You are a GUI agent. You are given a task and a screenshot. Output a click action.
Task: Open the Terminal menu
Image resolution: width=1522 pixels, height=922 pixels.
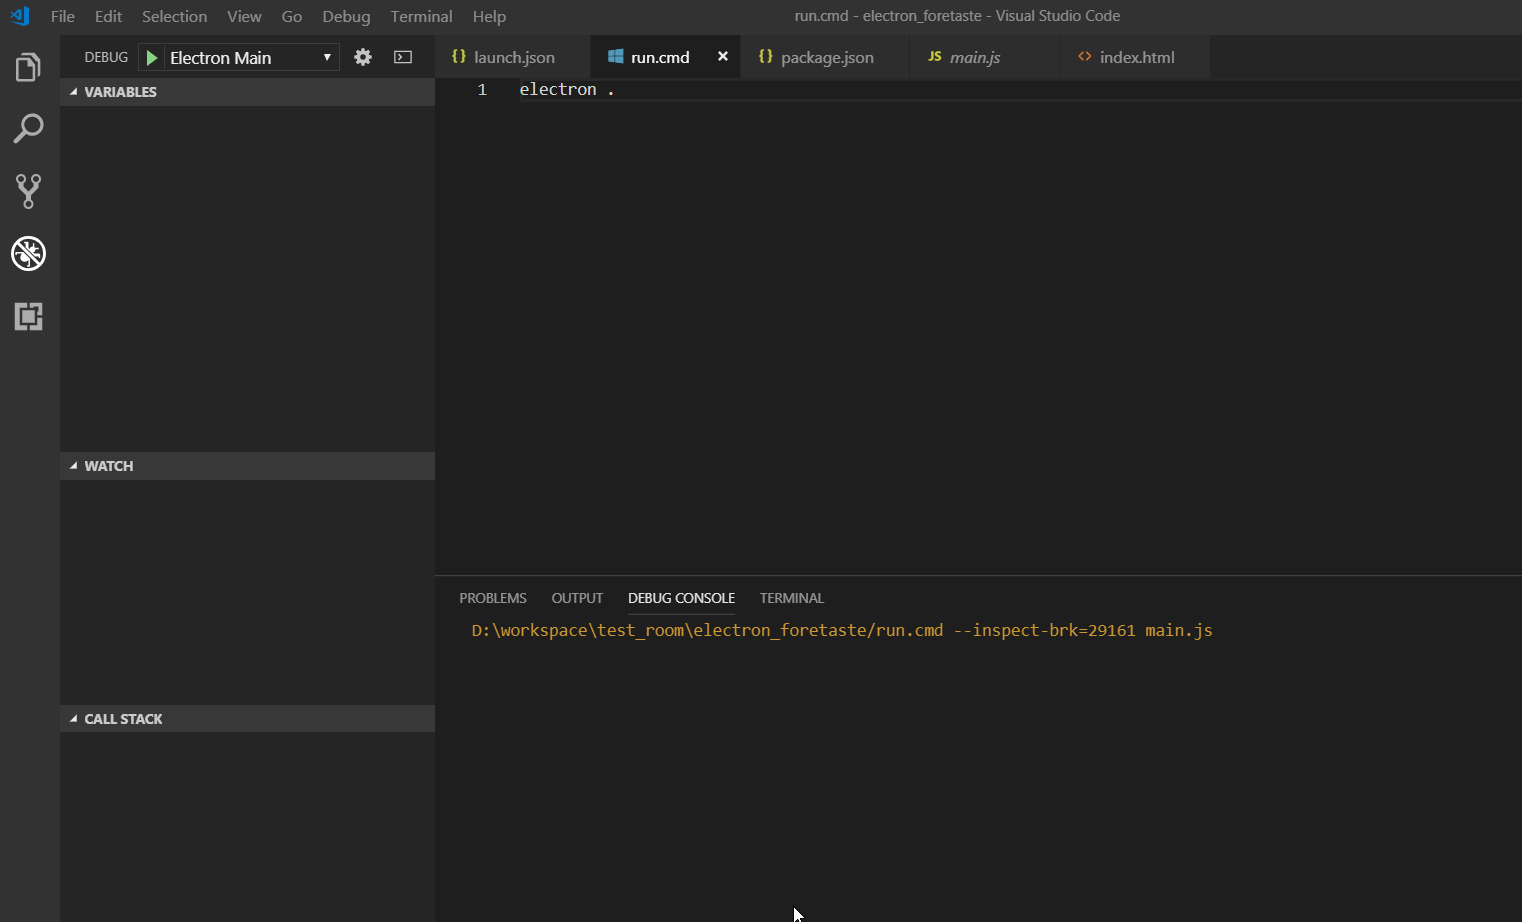tap(421, 16)
